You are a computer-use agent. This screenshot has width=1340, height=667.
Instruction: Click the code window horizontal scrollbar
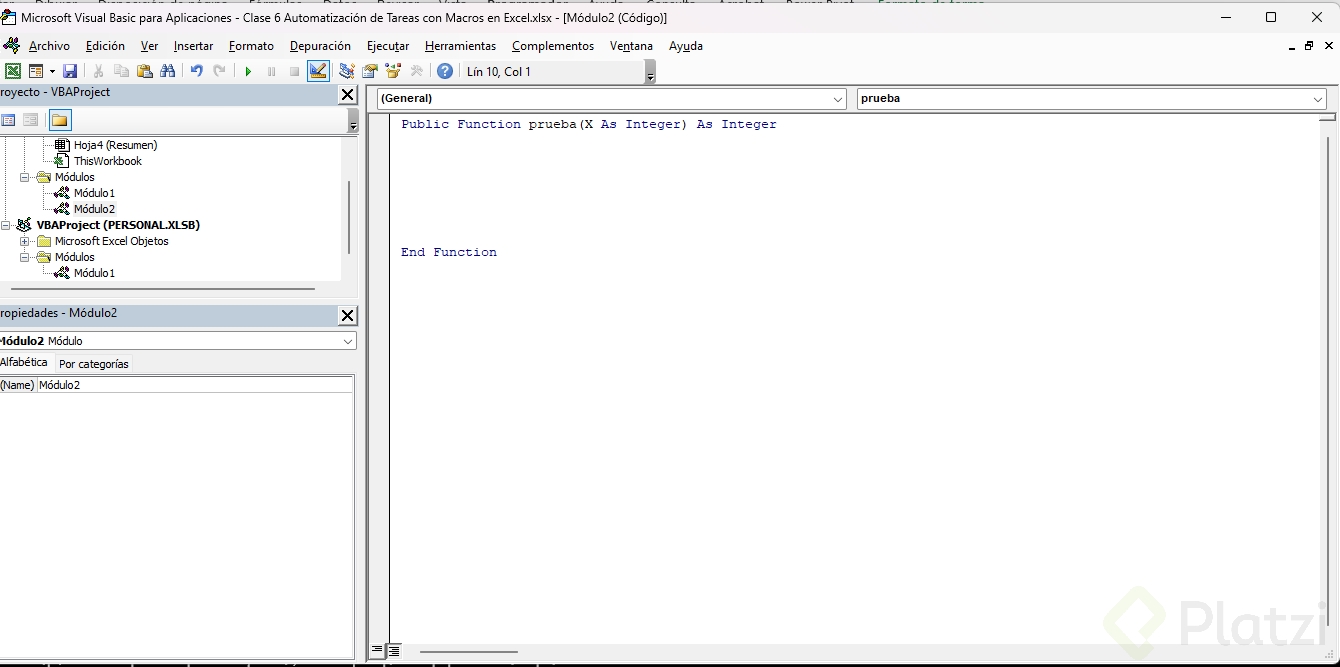469,651
